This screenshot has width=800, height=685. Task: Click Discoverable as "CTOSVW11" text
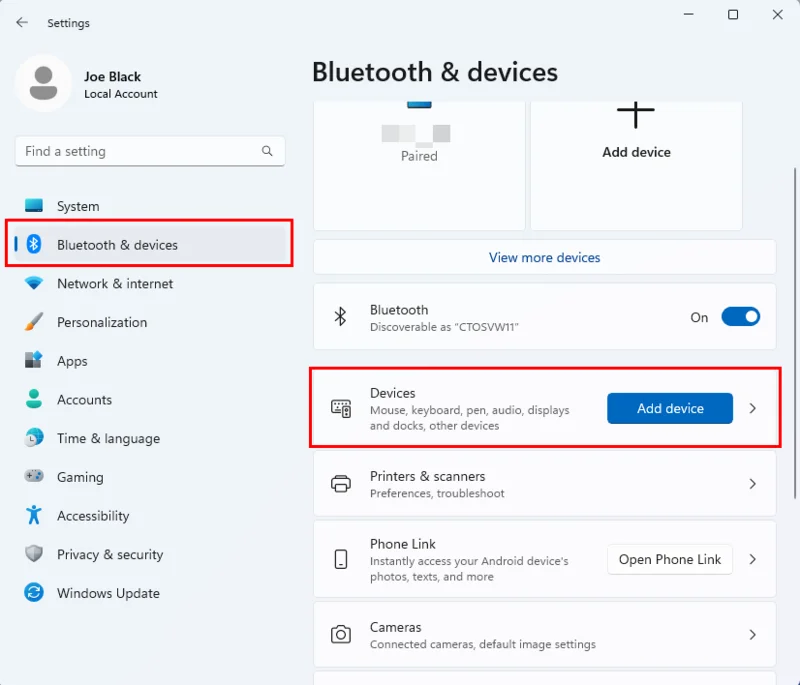444,327
